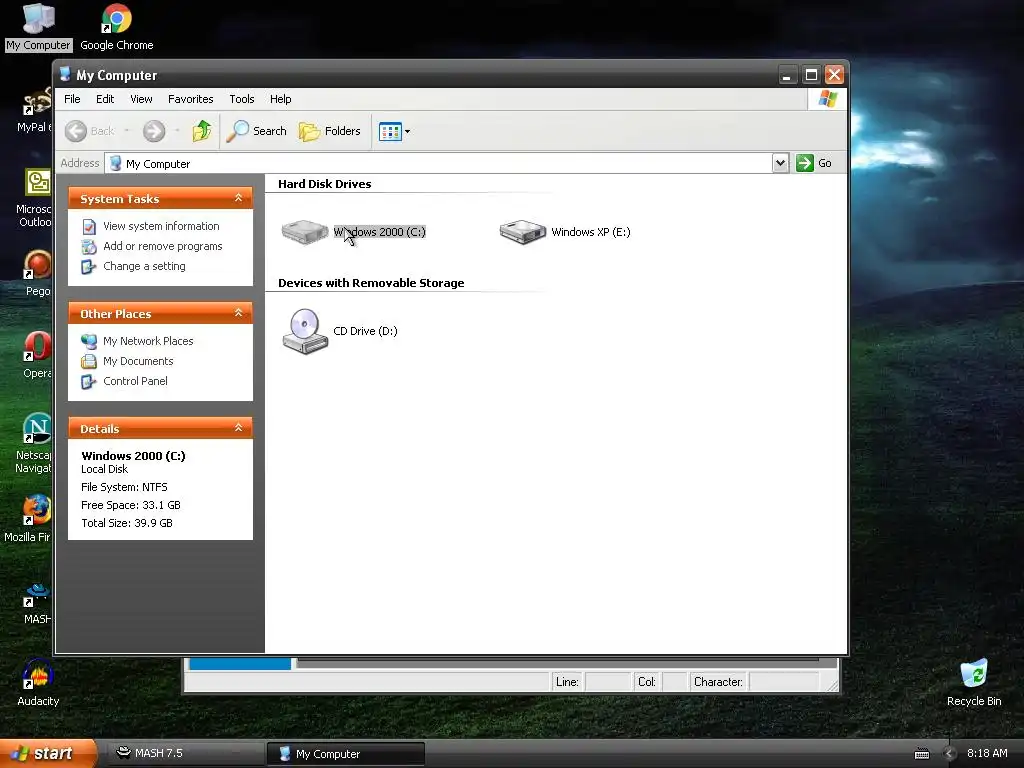The image size is (1024, 768).
Task: Click 'Total Size: 39.9 GB' detail text
Action: pyautogui.click(x=127, y=523)
